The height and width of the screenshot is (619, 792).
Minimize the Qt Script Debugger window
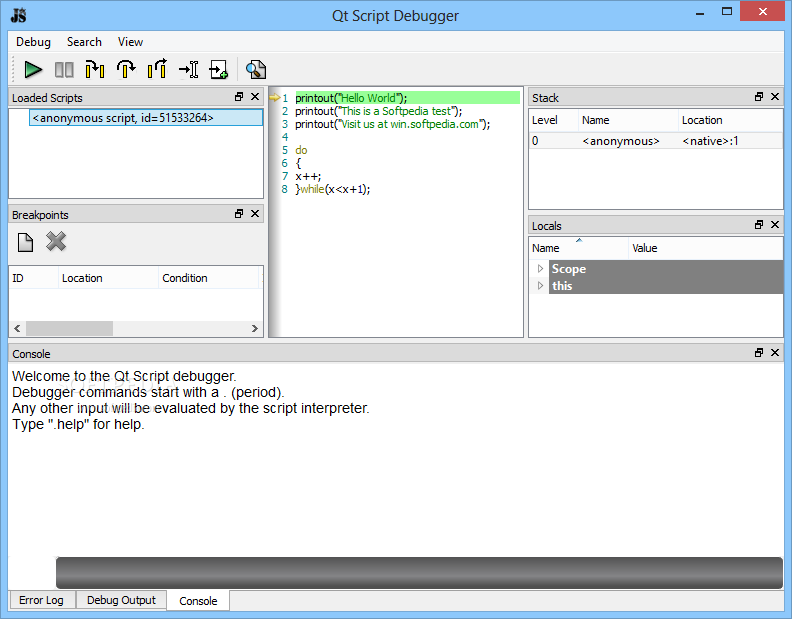click(700, 12)
